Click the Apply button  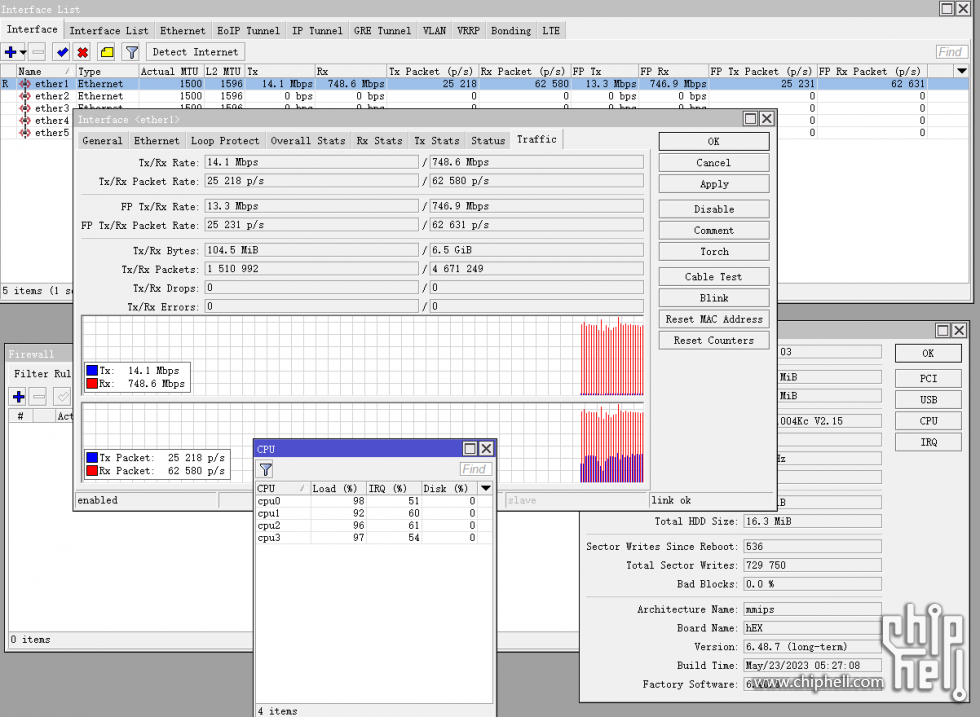(x=714, y=184)
